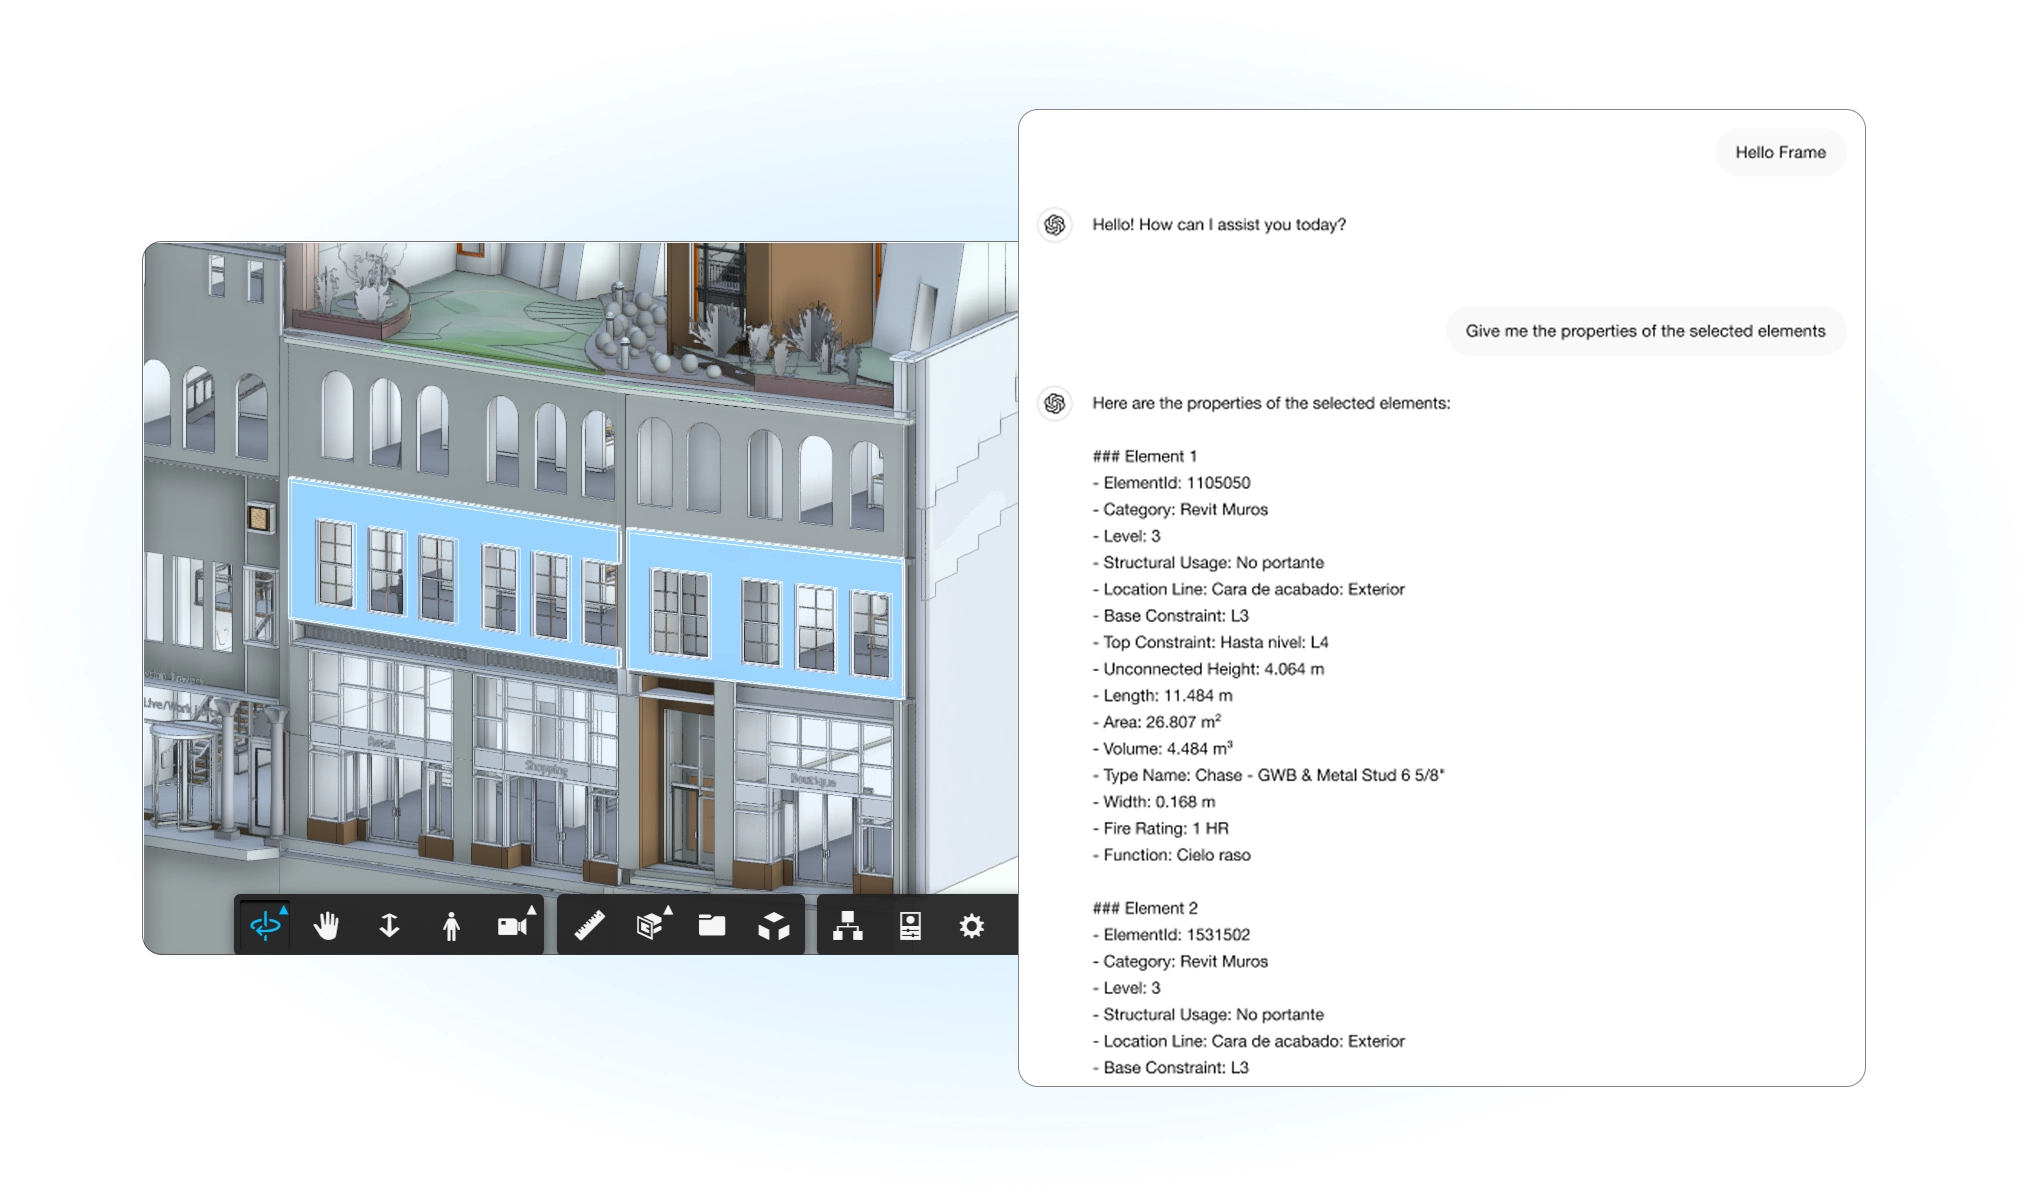Expand the Orbit tool flyout arrow
The image size is (2036, 1195).
tap(284, 910)
